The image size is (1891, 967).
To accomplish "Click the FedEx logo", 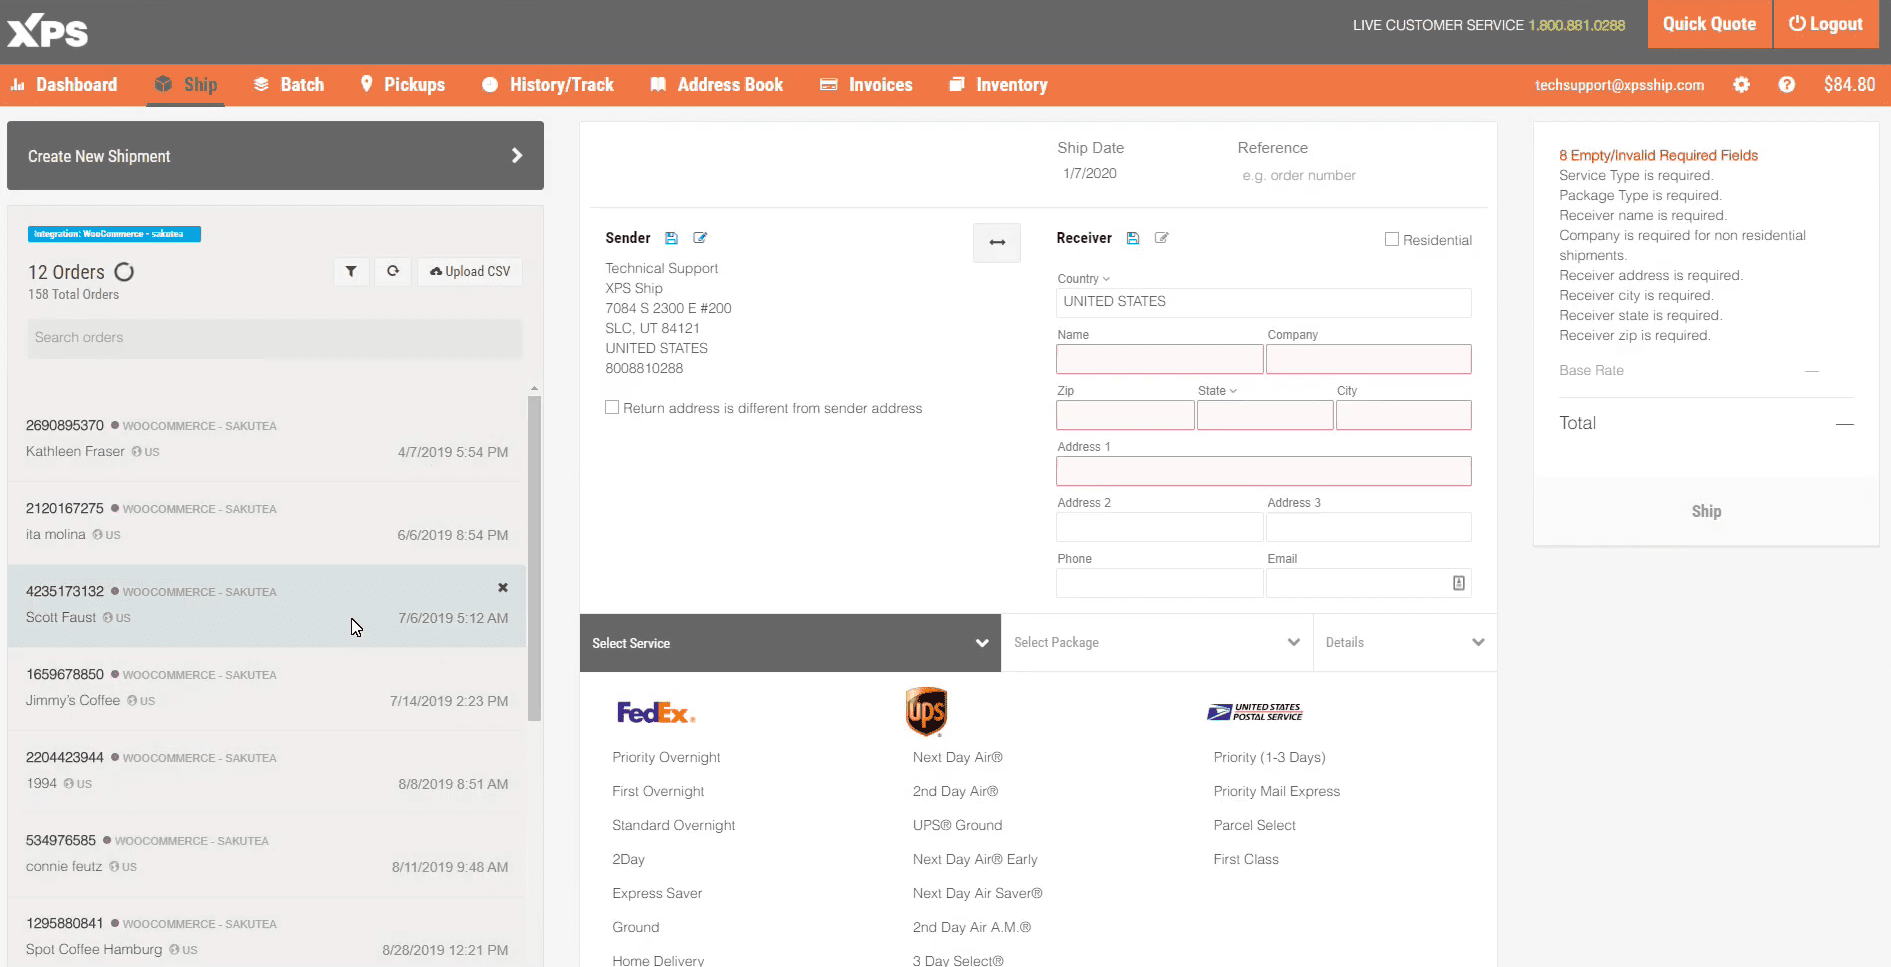I will (x=656, y=712).
